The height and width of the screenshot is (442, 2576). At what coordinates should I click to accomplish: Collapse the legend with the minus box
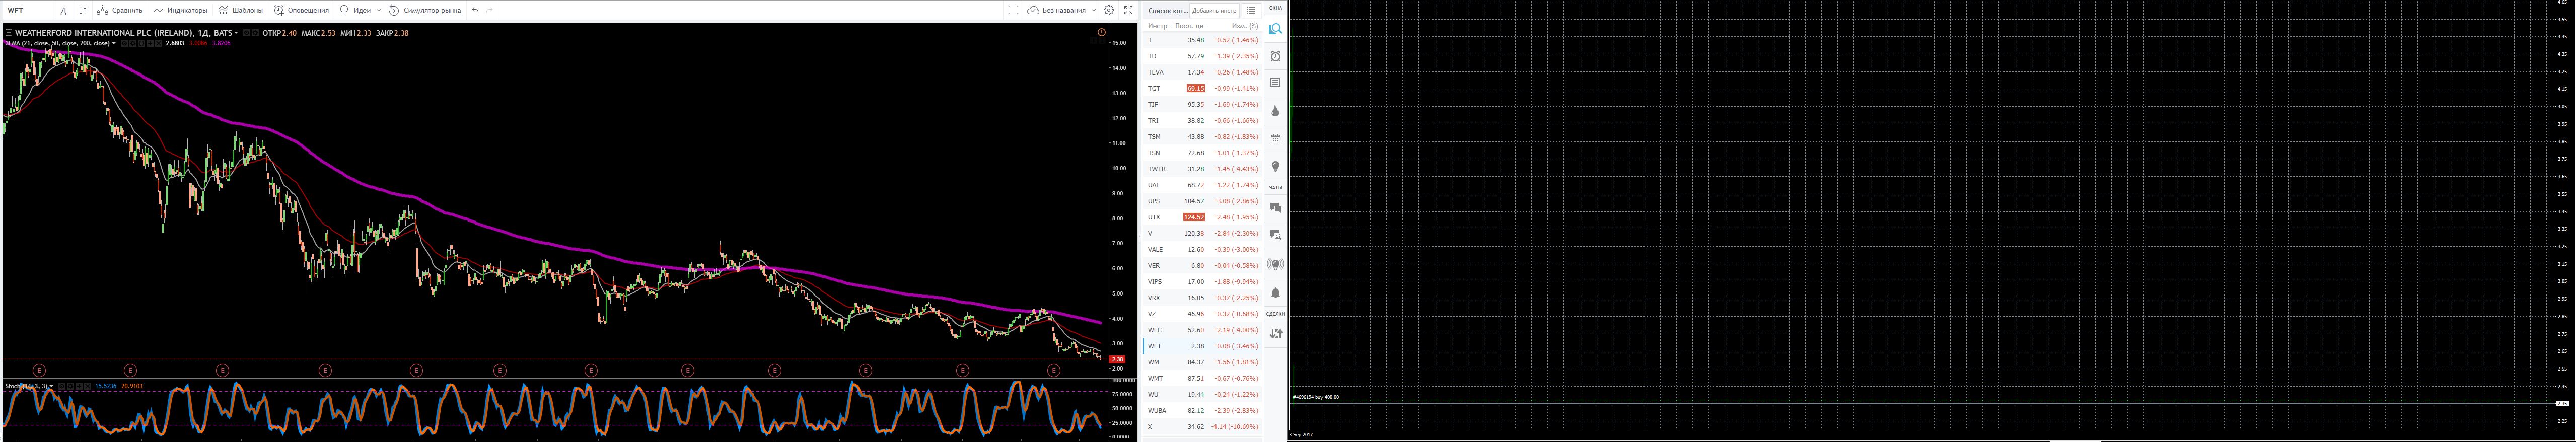[9, 33]
